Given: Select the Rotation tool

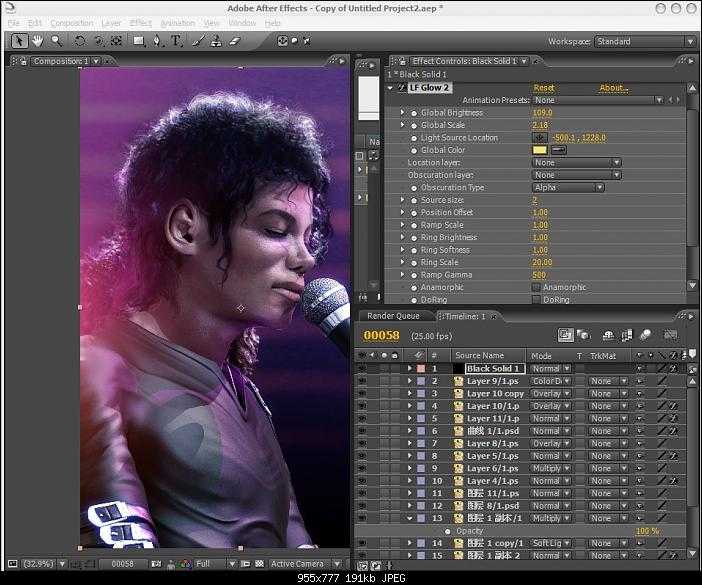Looking at the screenshot, I should (80, 41).
